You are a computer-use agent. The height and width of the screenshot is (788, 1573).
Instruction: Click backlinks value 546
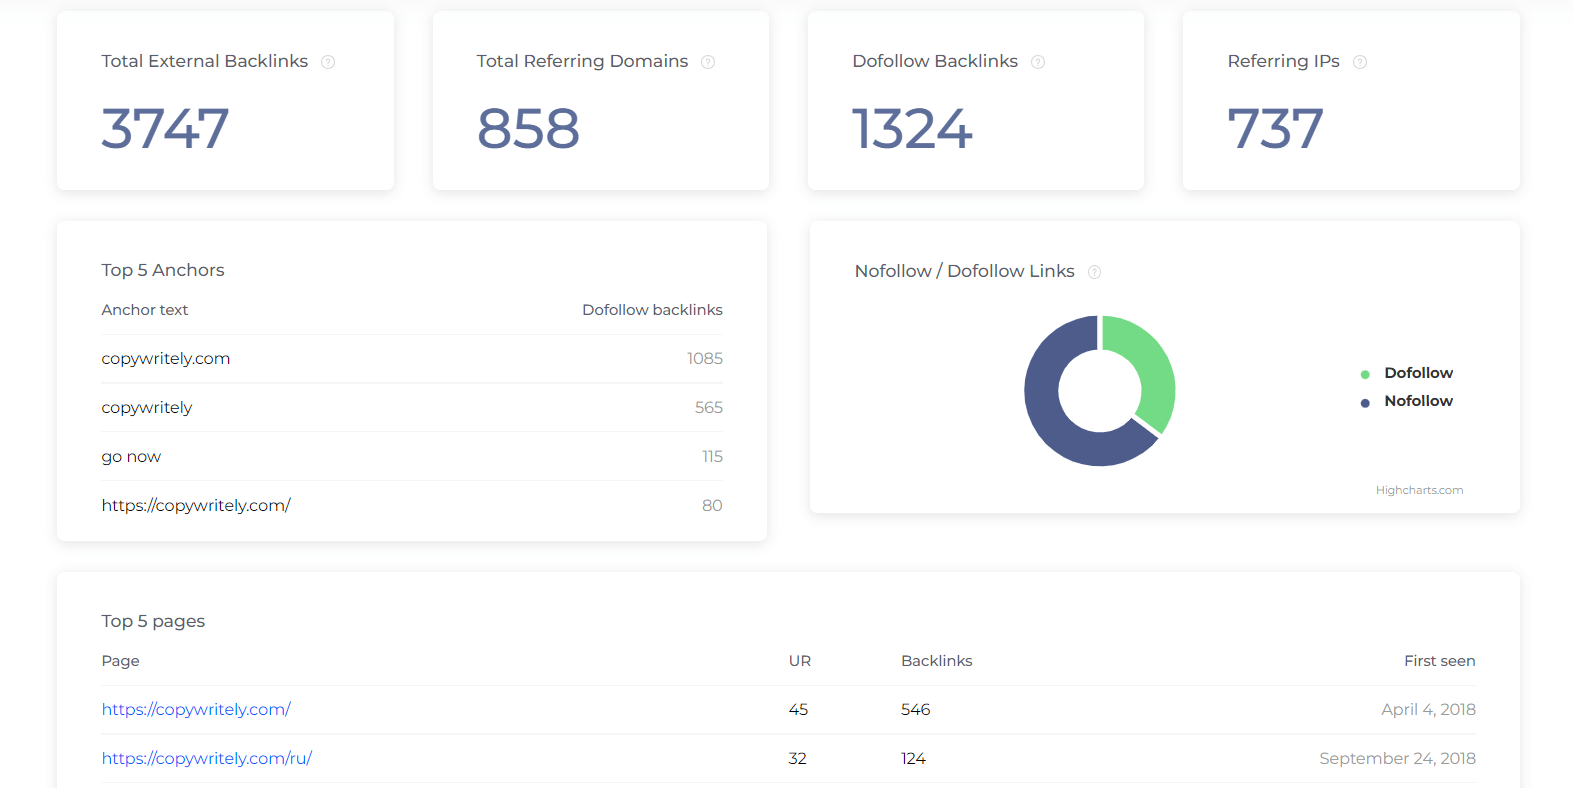[x=916, y=709]
